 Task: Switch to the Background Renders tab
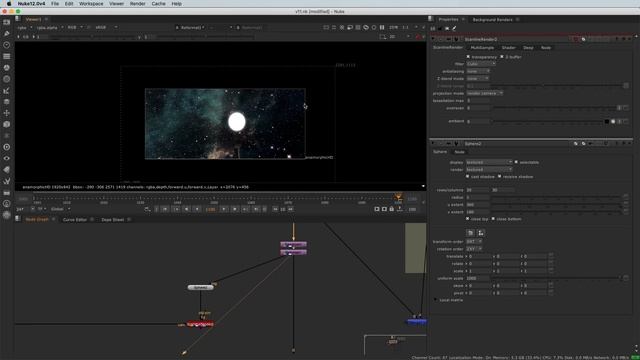(492, 20)
